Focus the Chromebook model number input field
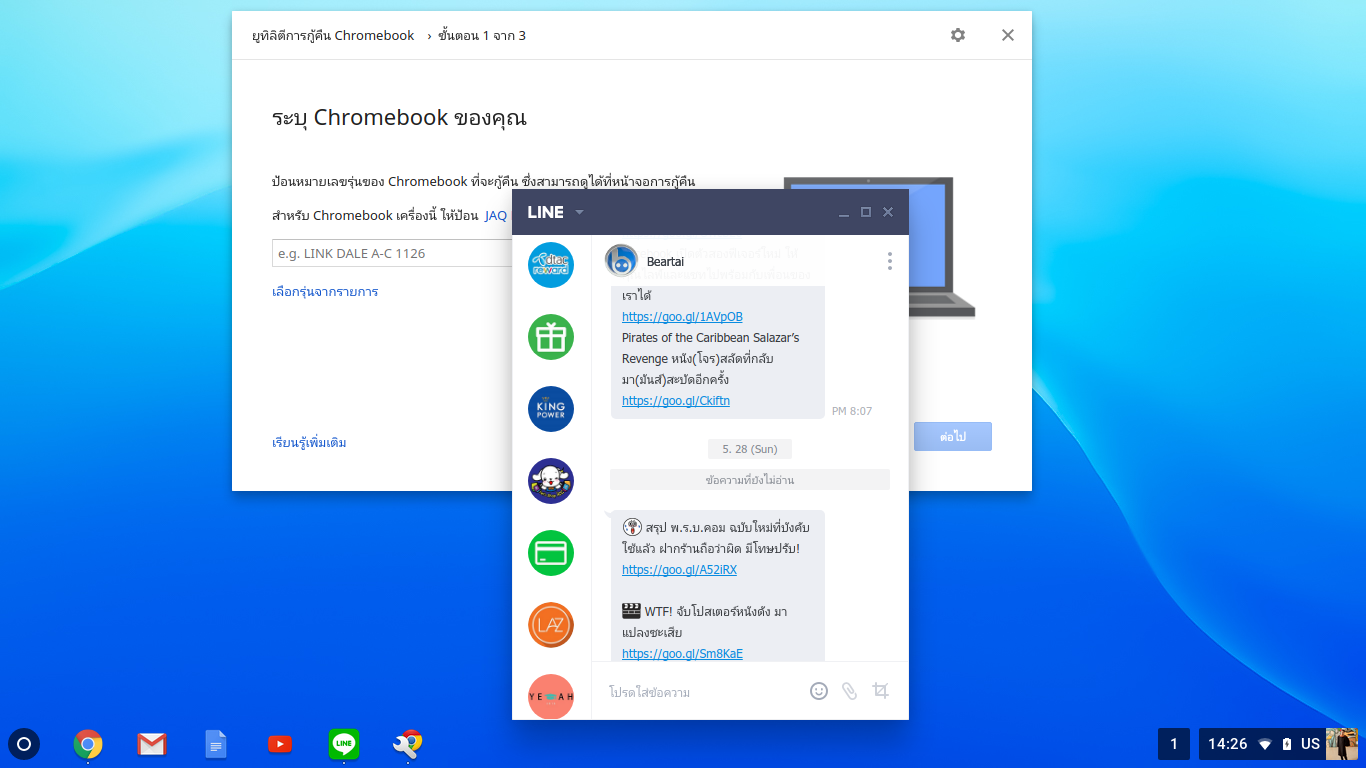 (x=392, y=253)
